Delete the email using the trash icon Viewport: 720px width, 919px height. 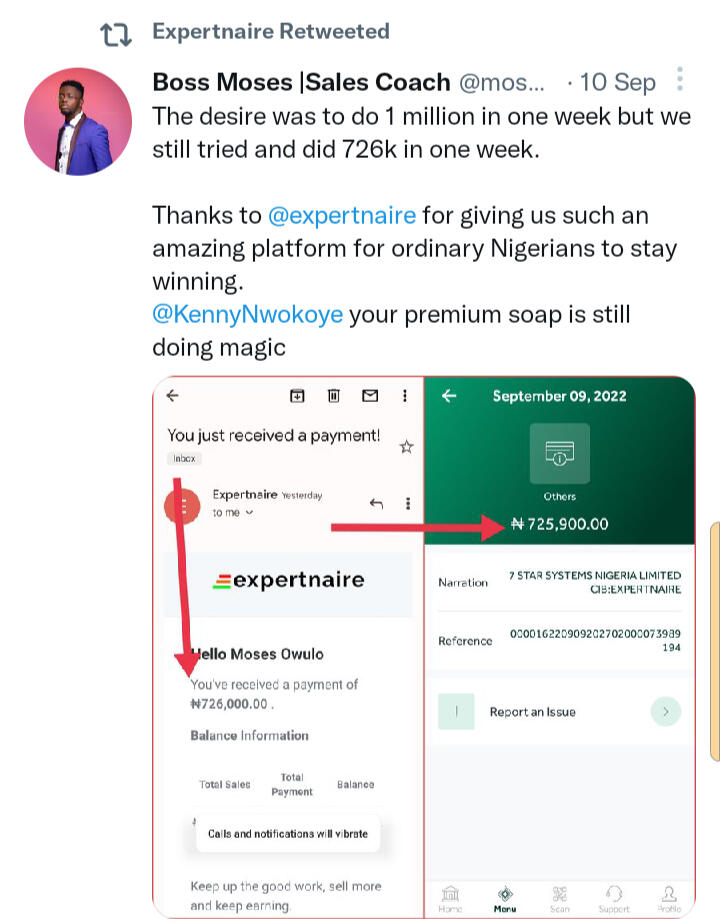[x=333, y=396]
